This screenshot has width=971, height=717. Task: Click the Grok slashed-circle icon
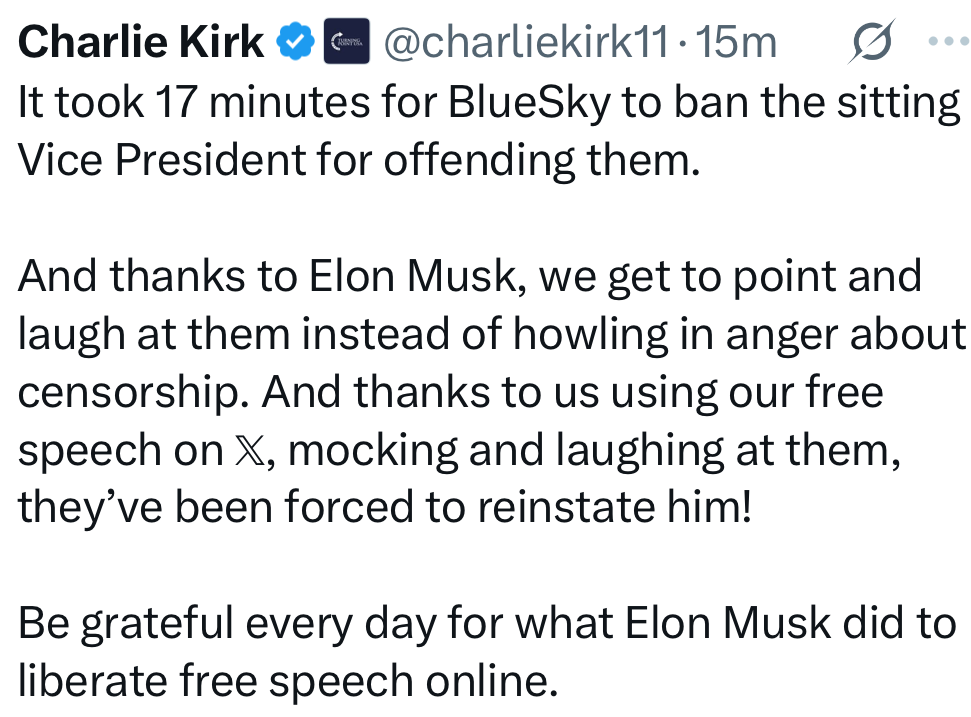point(869,43)
